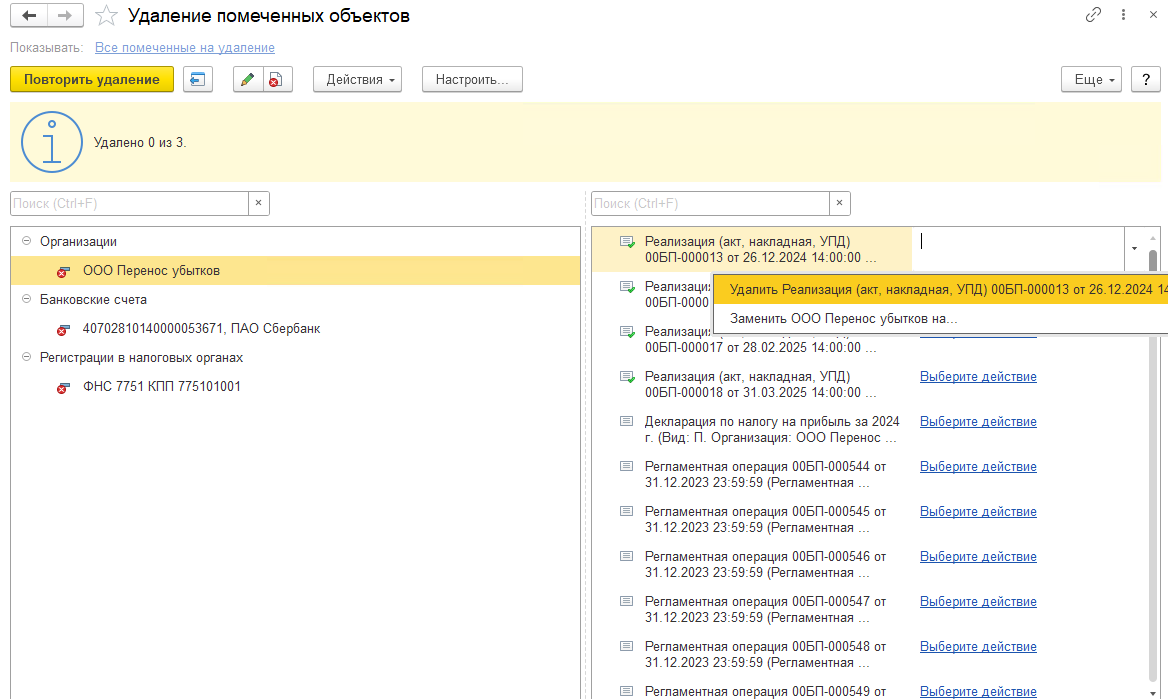The image size is (1168, 699).
Task: Open help with the question mark button
Action: [1145, 80]
